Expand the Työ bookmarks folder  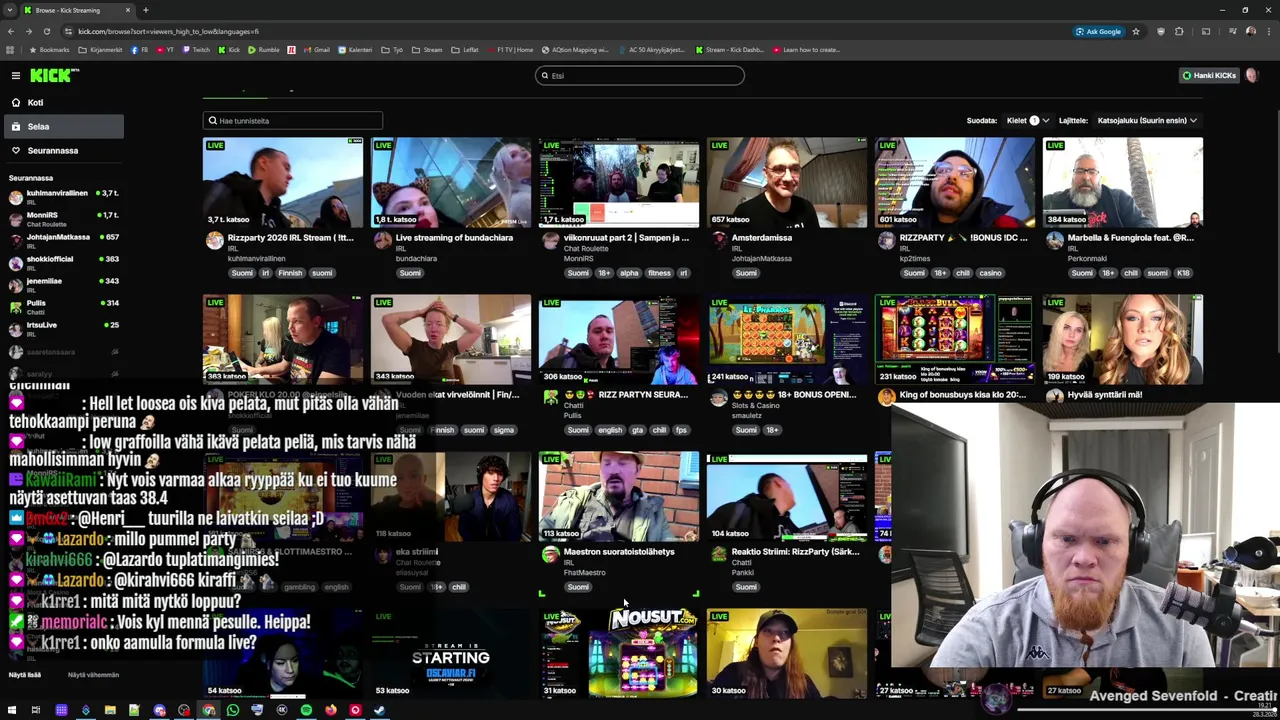pyautogui.click(x=392, y=49)
